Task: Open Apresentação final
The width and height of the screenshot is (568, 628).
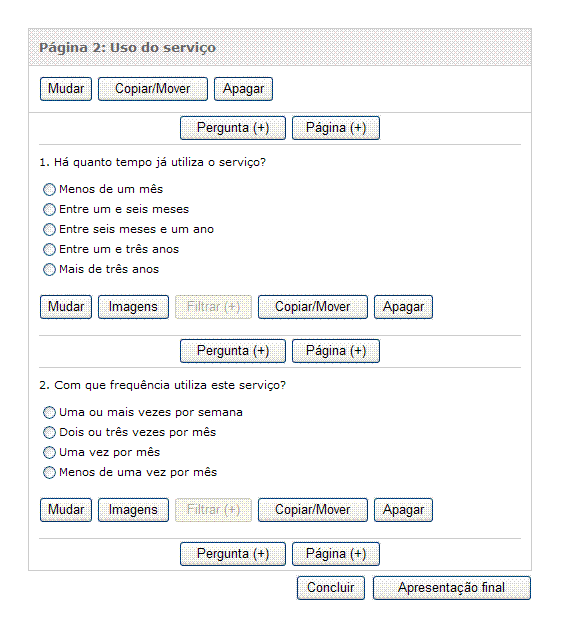Action: 452,588
